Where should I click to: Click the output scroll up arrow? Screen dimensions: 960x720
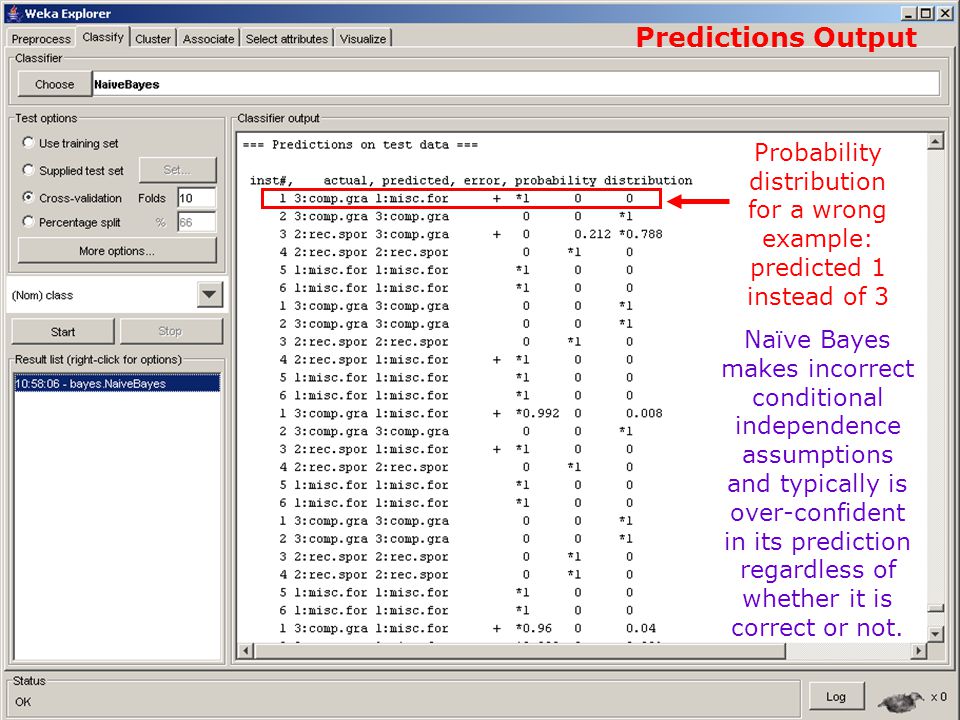pos(935,142)
